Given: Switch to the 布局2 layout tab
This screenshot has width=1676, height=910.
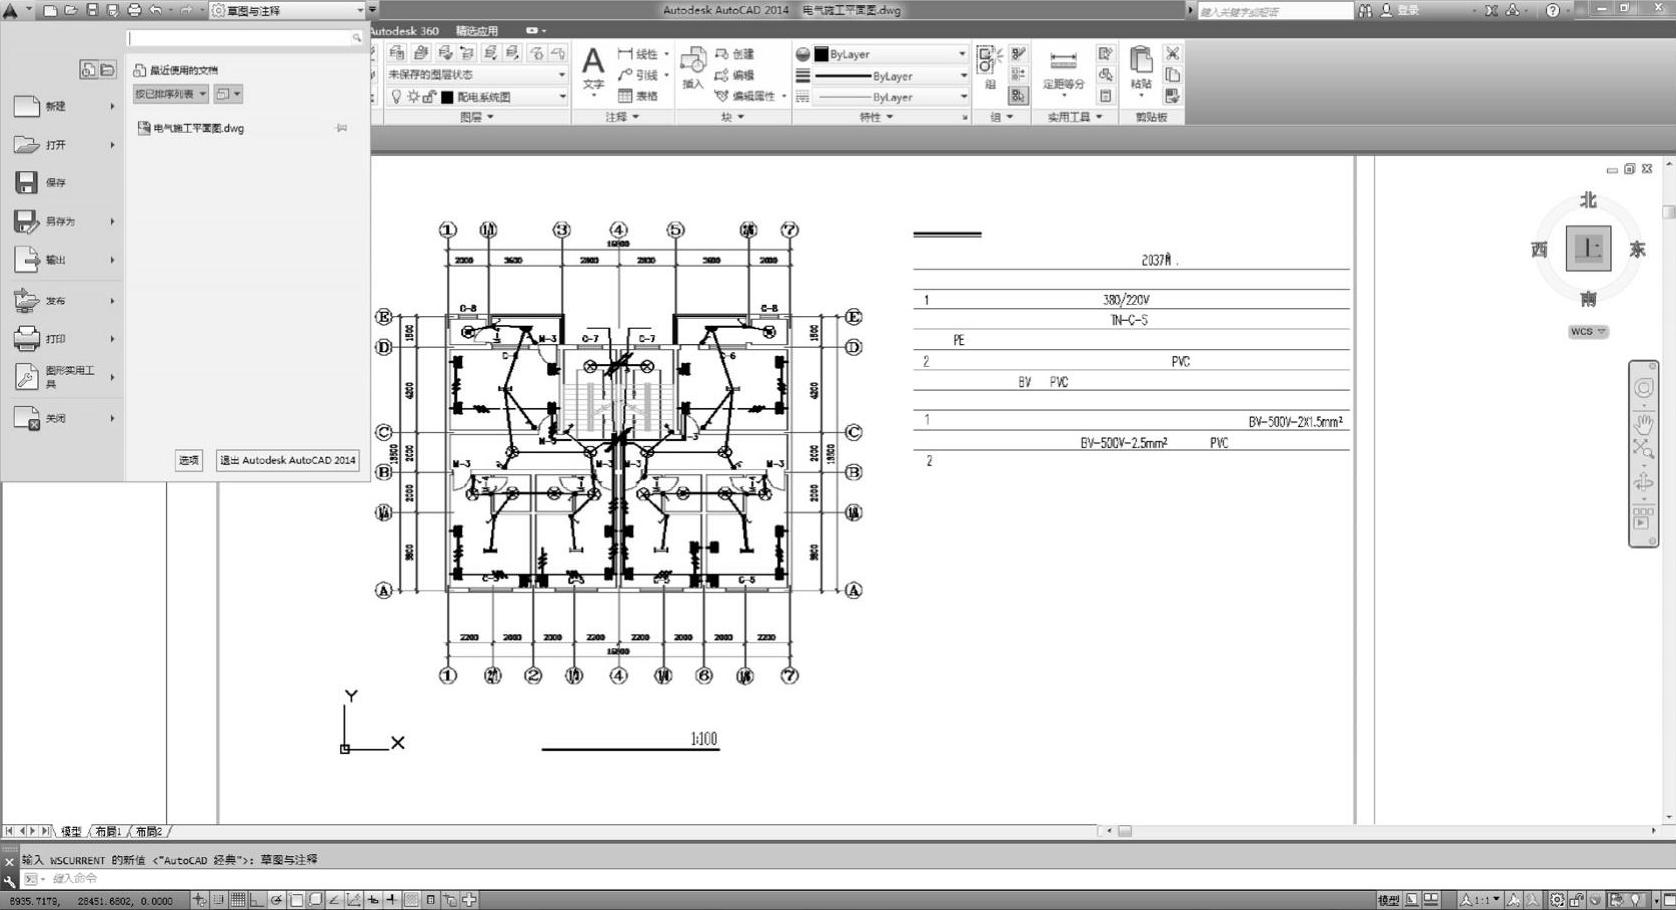Looking at the screenshot, I should tap(149, 832).
